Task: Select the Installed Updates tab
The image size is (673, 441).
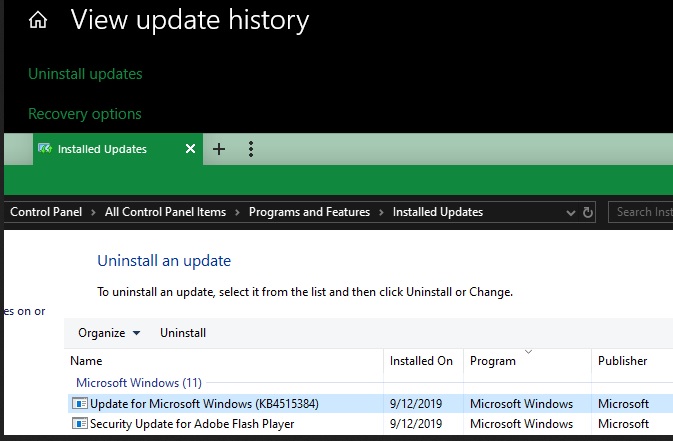Action: (x=118, y=149)
